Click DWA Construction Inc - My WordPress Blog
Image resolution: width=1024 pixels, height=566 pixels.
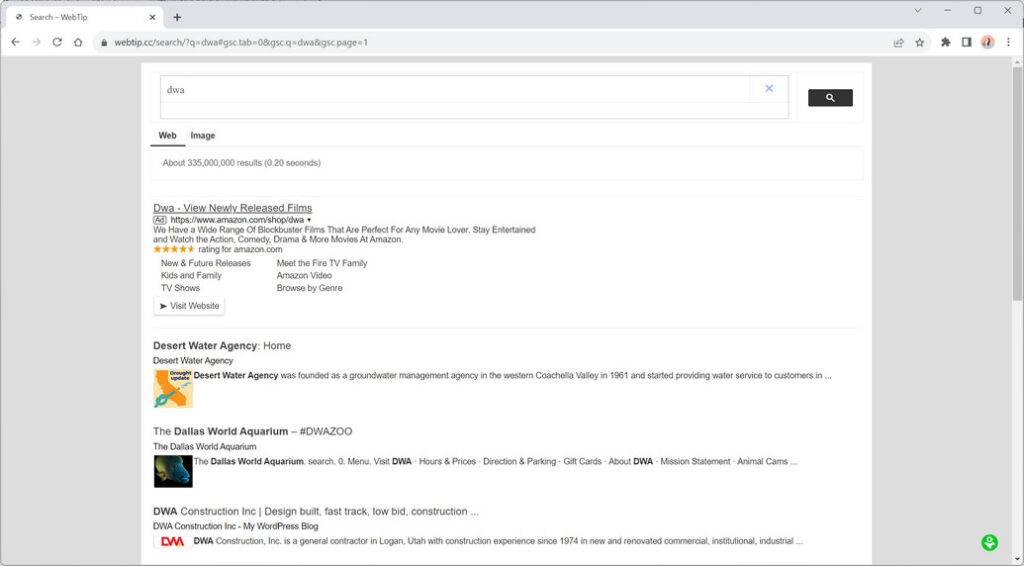(x=236, y=526)
